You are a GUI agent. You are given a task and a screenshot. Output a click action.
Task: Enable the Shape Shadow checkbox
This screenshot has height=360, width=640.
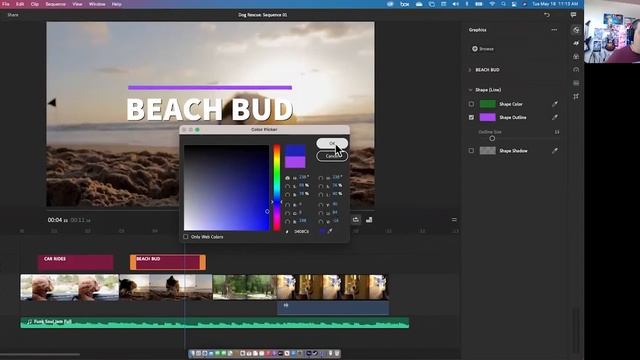point(471,151)
